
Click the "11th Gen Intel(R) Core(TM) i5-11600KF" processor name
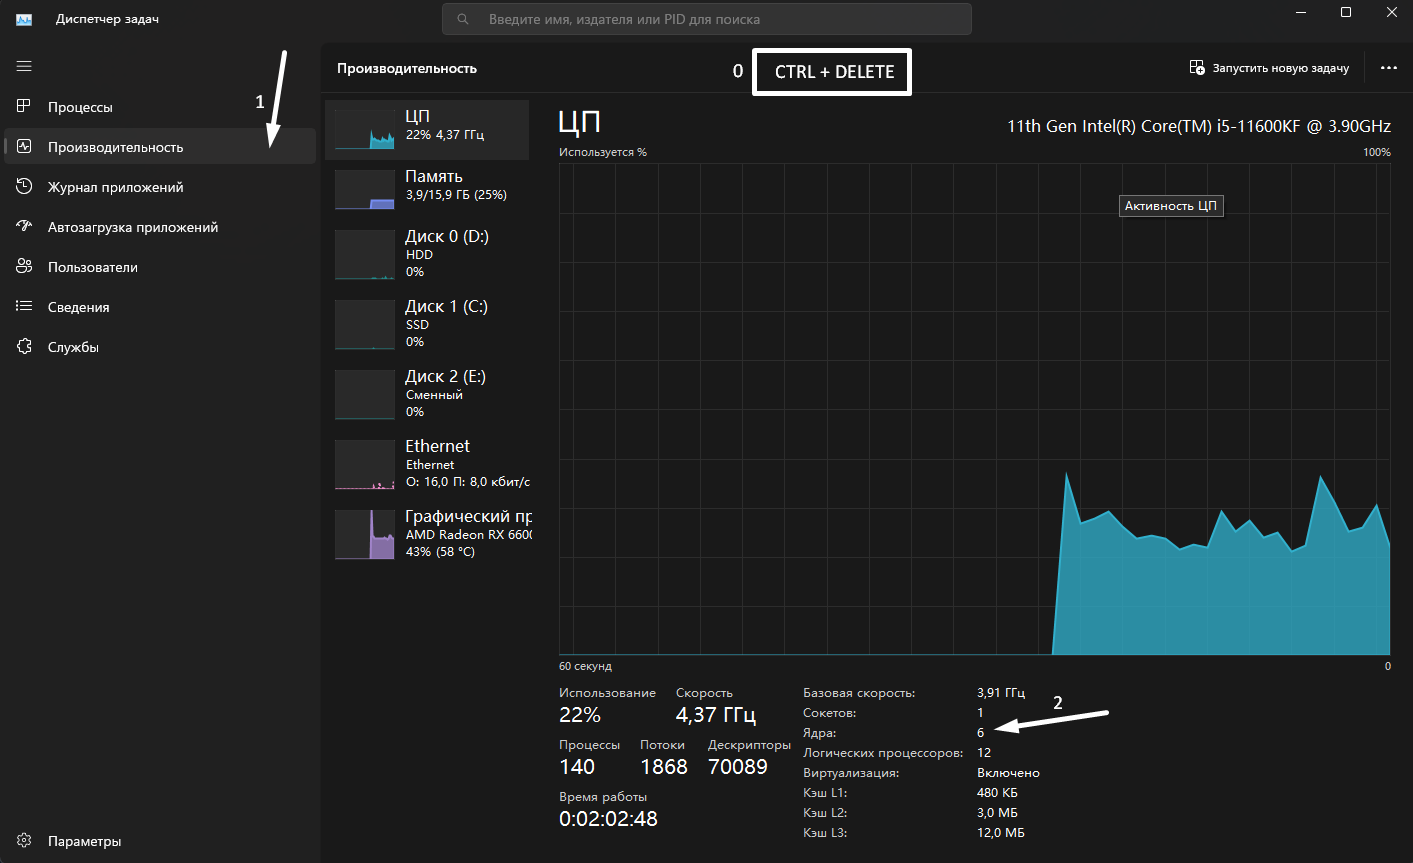[1198, 126]
